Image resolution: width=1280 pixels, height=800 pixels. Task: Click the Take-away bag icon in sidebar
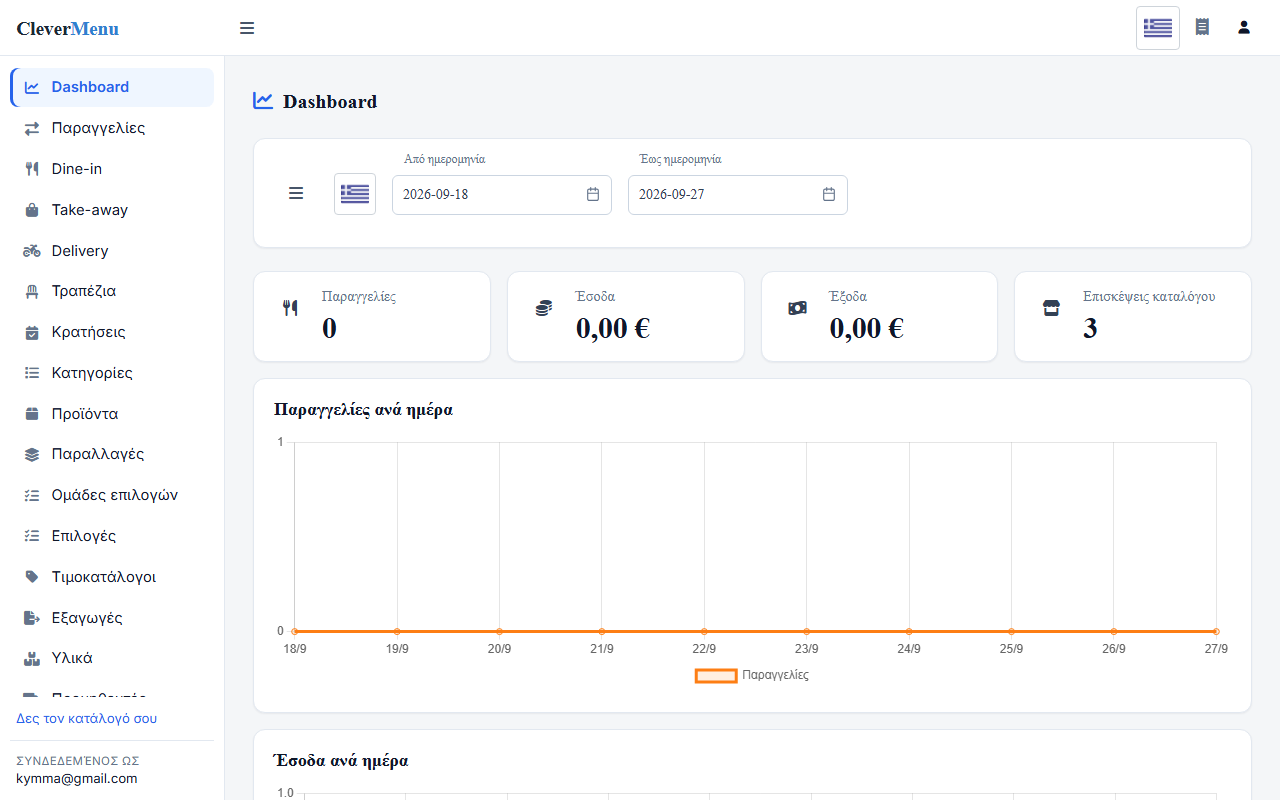pyautogui.click(x=32, y=210)
